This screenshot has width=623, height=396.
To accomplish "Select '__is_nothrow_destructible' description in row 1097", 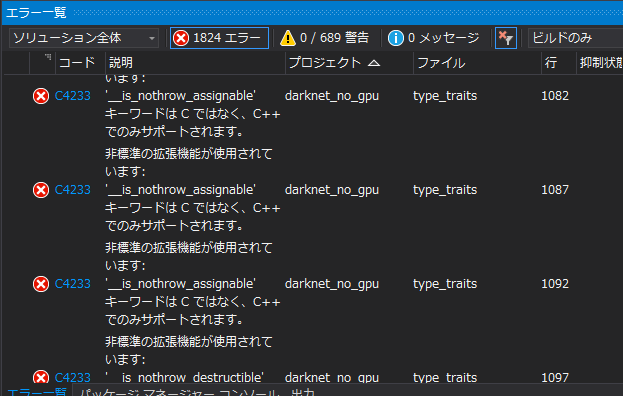I will (x=184, y=377).
